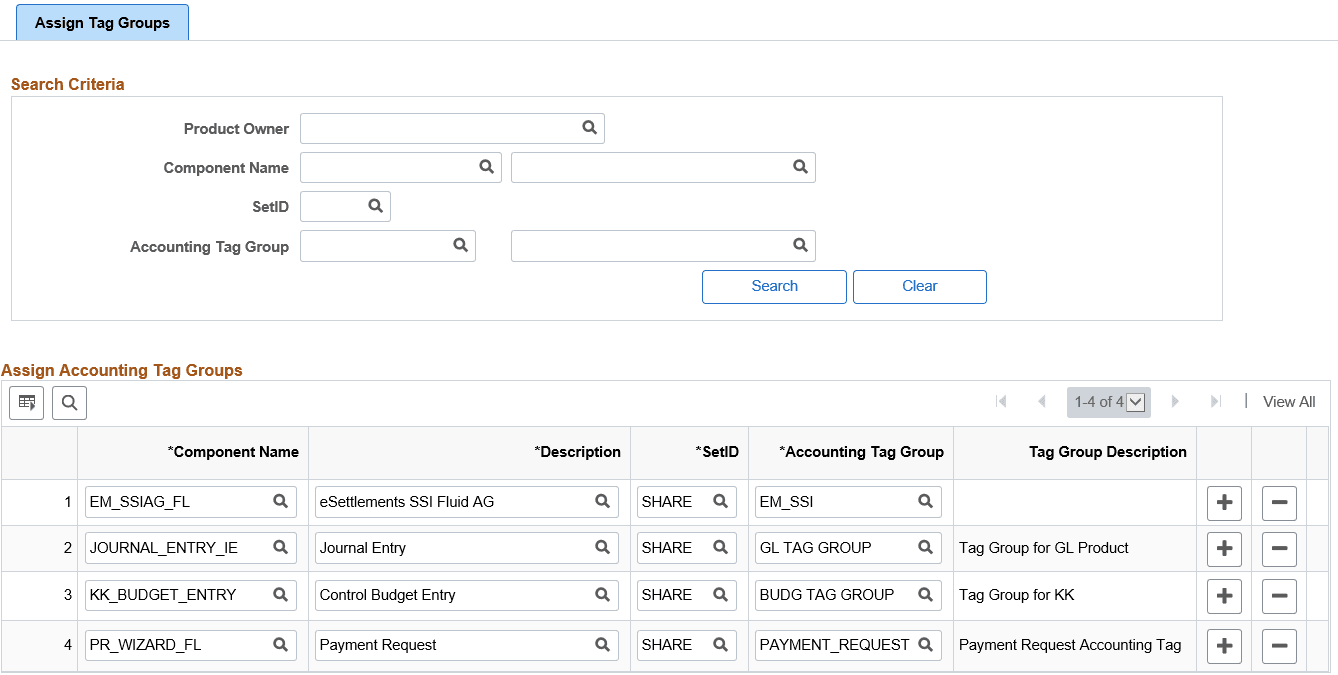
Task: Select the Assign Tag Groups tab
Action: (102, 22)
